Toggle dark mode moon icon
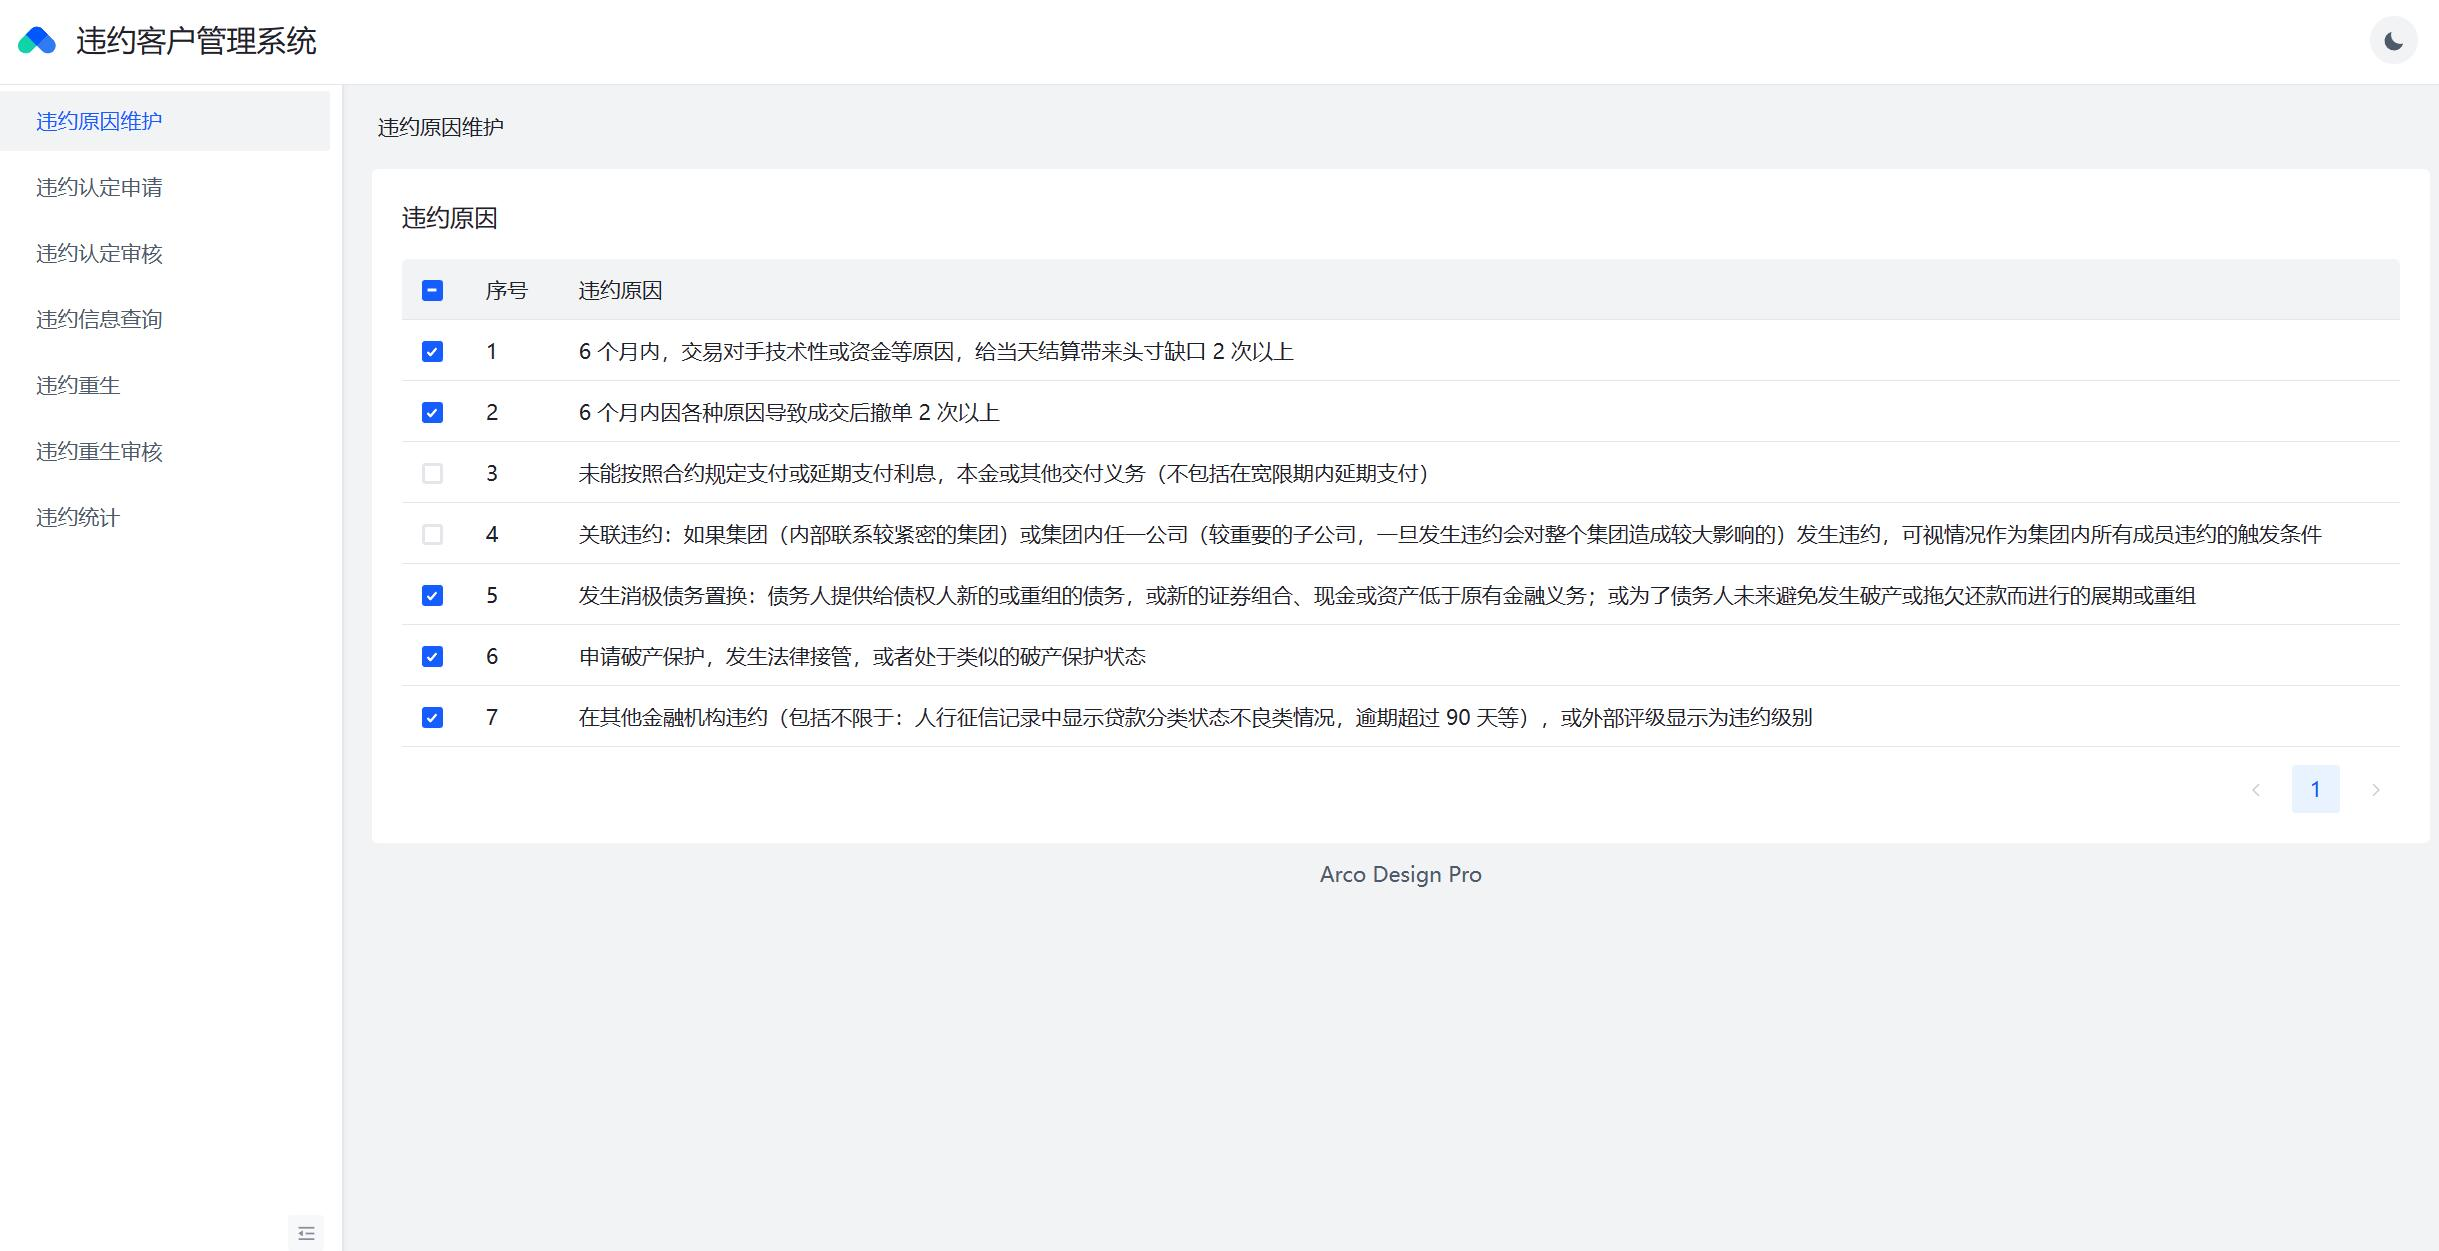The width and height of the screenshot is (2439, 1251). tap(2393, 41)
